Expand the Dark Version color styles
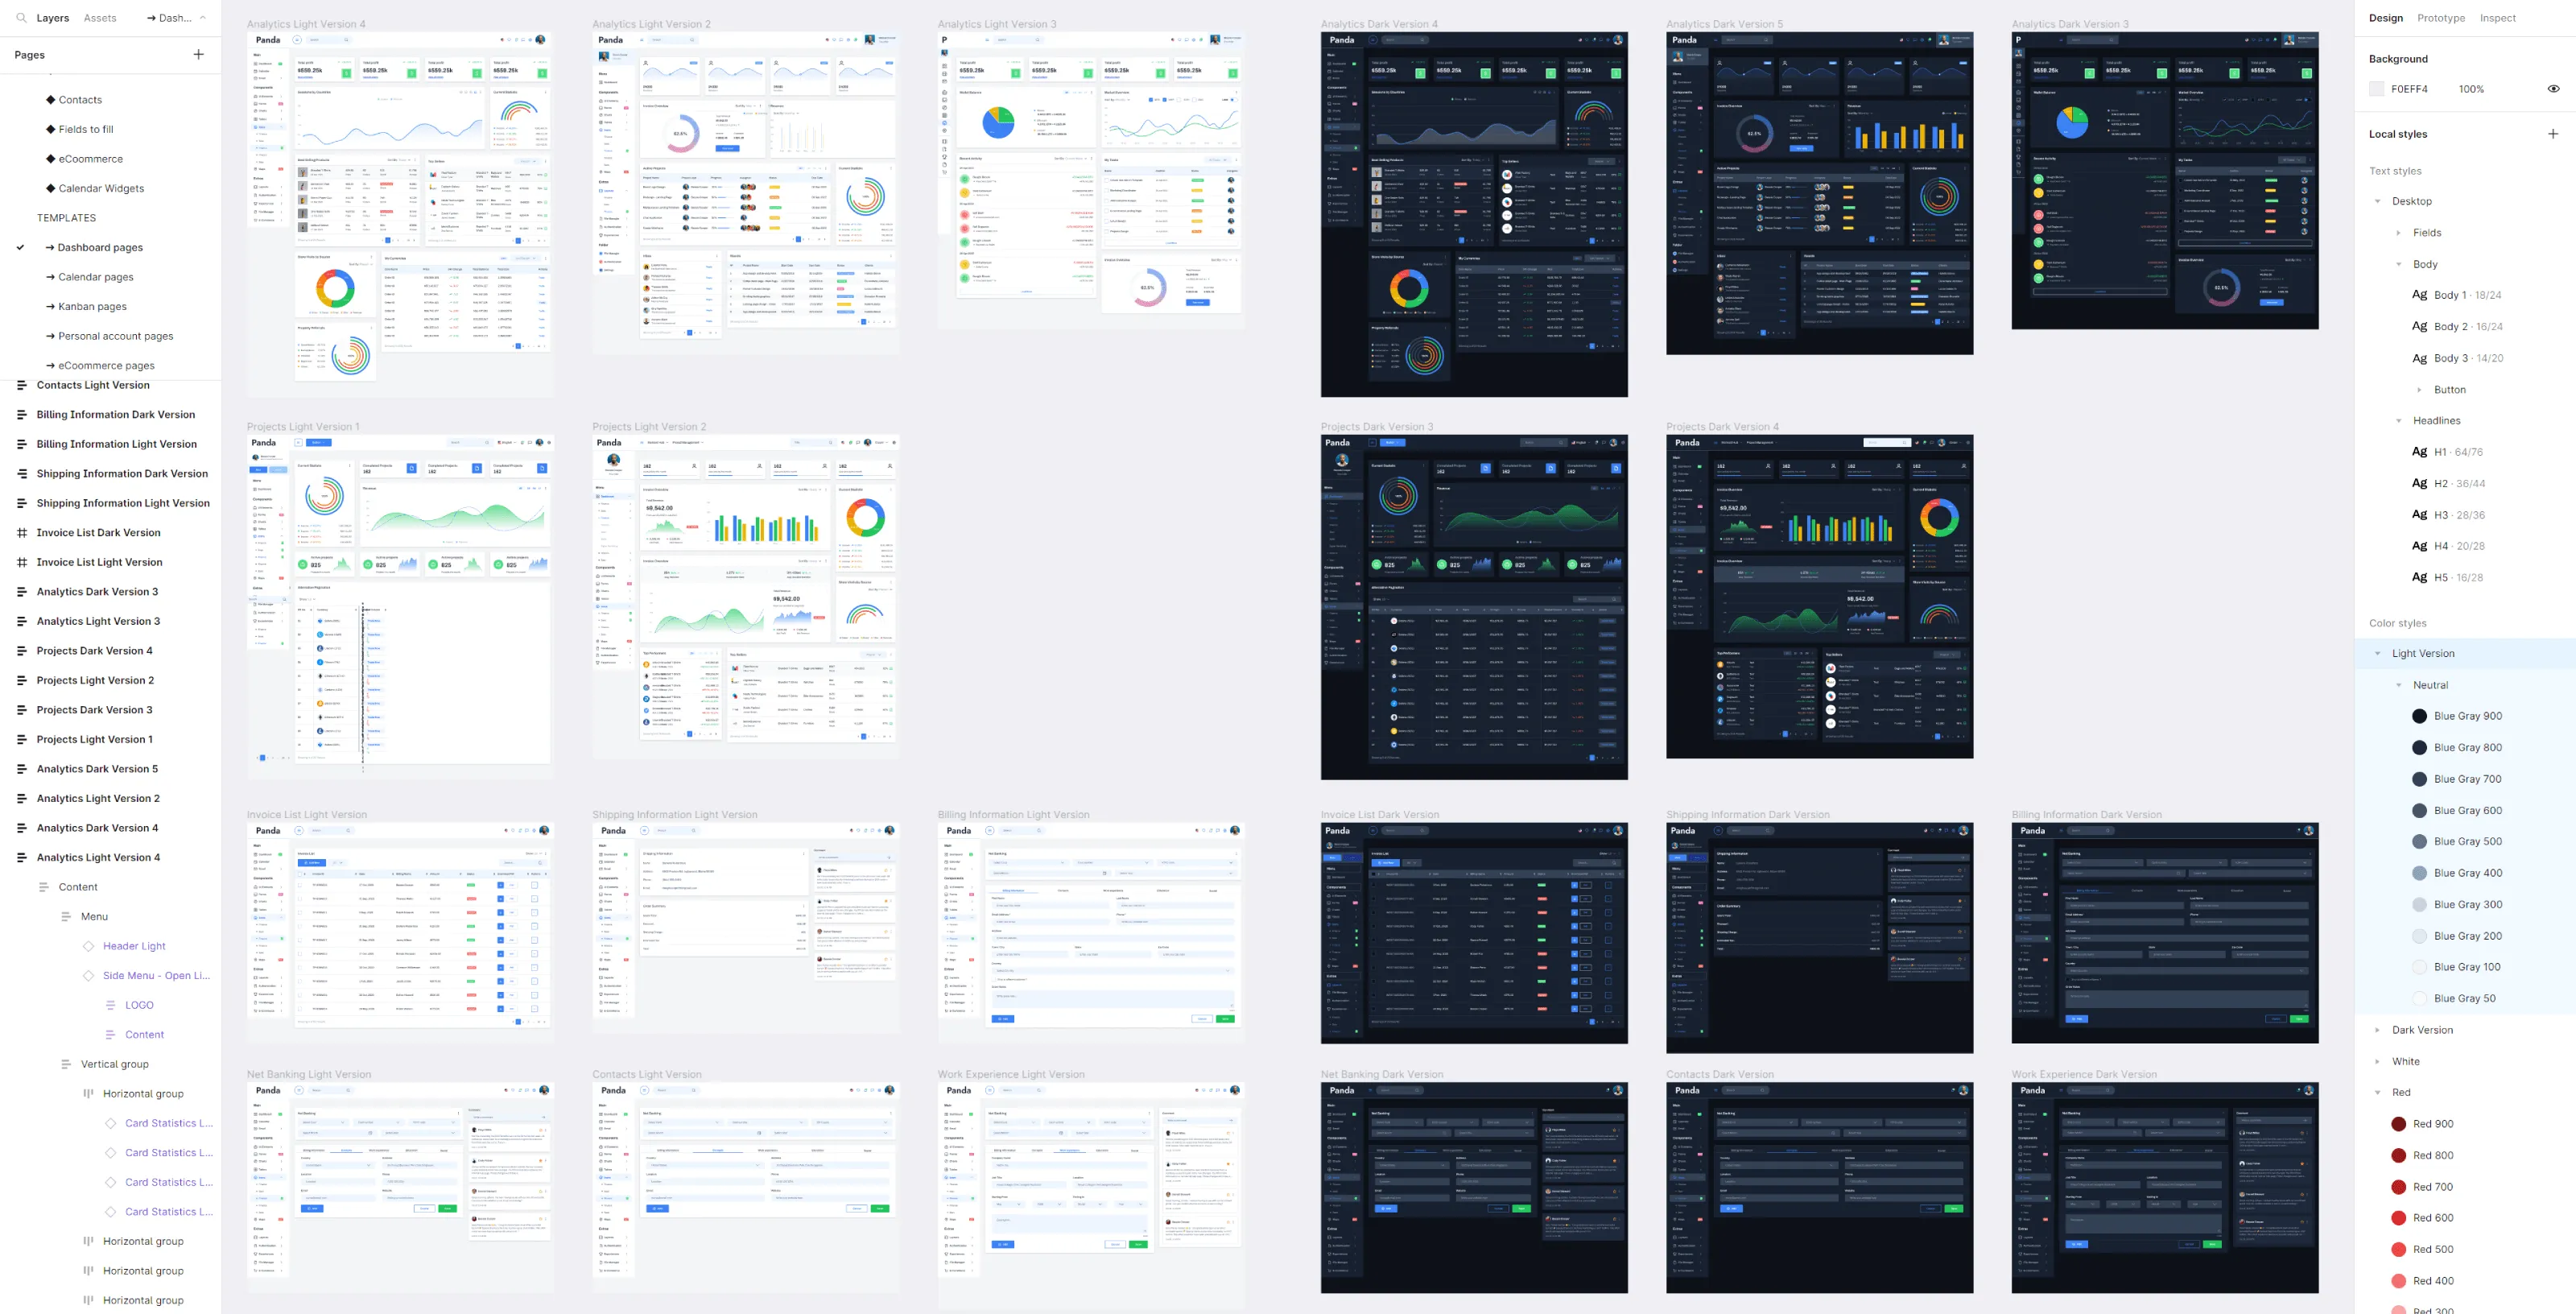This screenshot has height=1314, width=2576. [2377, 1029]
